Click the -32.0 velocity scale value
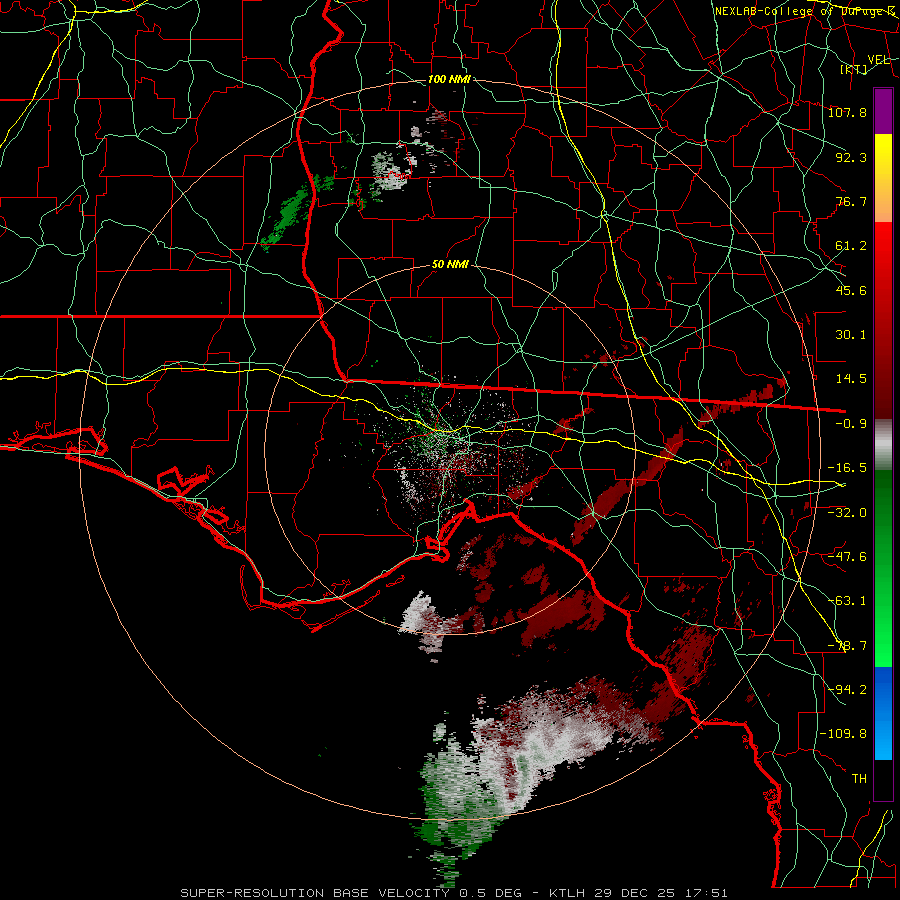 pos(847,512)
